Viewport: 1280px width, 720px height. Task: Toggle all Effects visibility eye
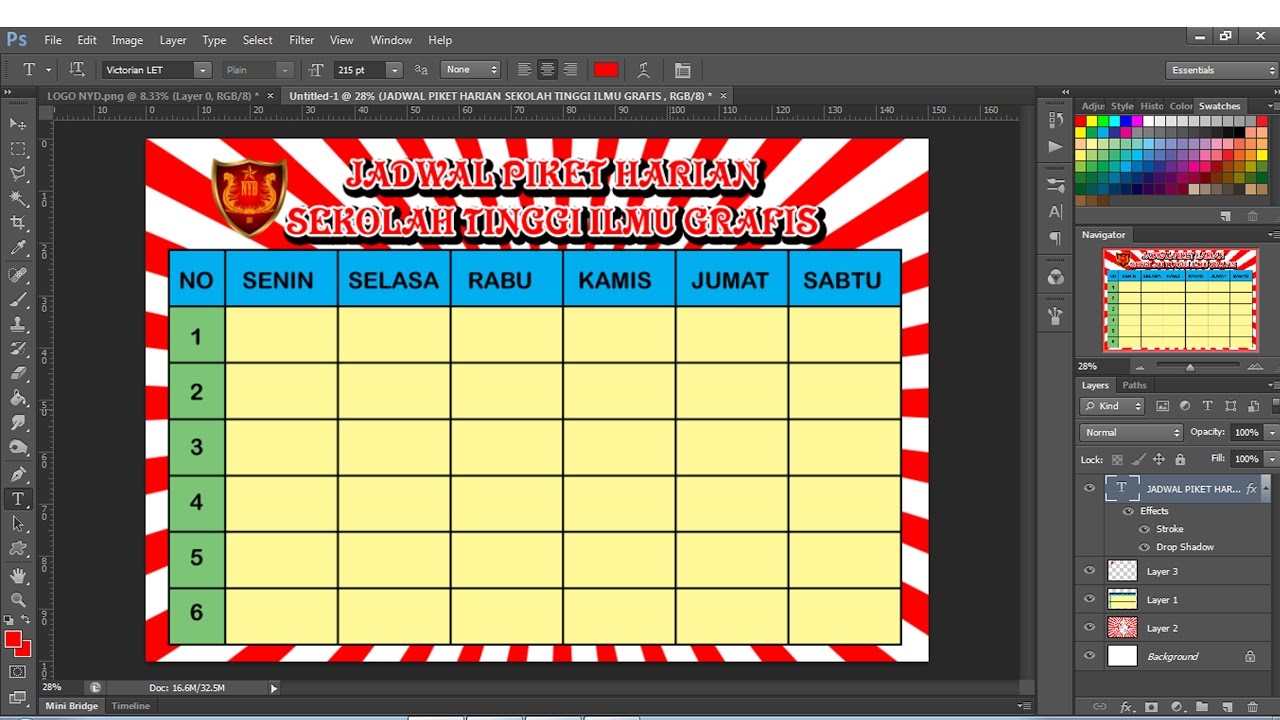tap(1128, 511)
